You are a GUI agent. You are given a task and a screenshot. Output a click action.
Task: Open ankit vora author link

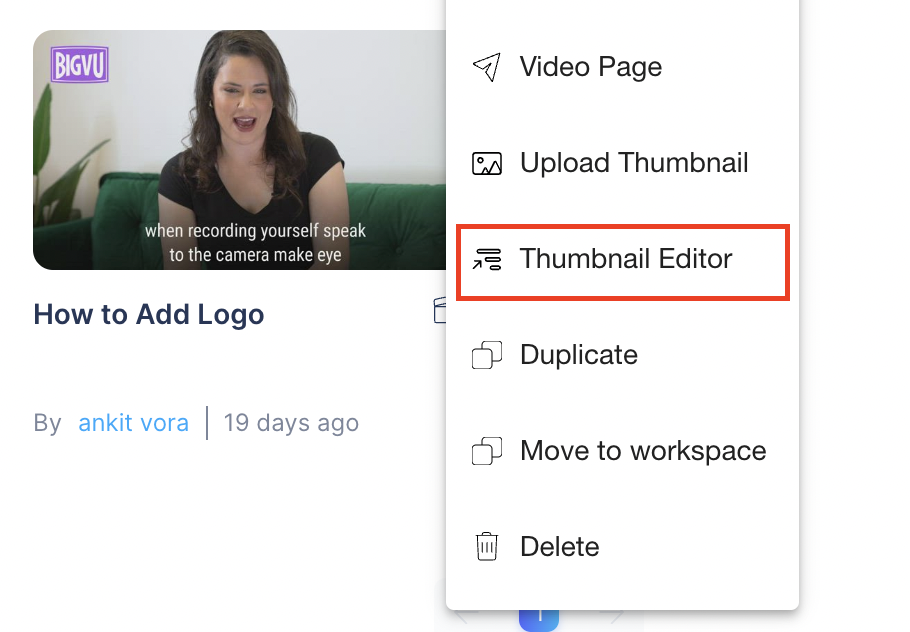[133, 422]
